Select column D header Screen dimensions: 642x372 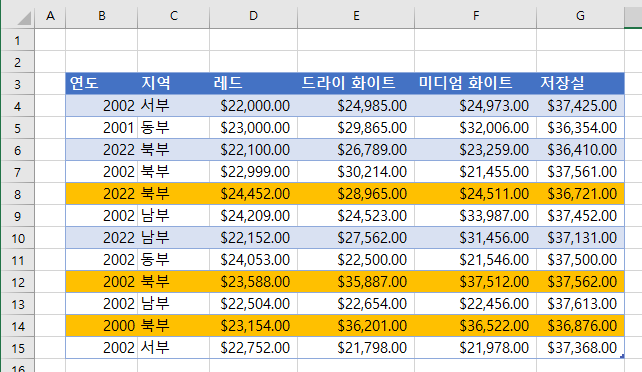(x=253, y=16)
